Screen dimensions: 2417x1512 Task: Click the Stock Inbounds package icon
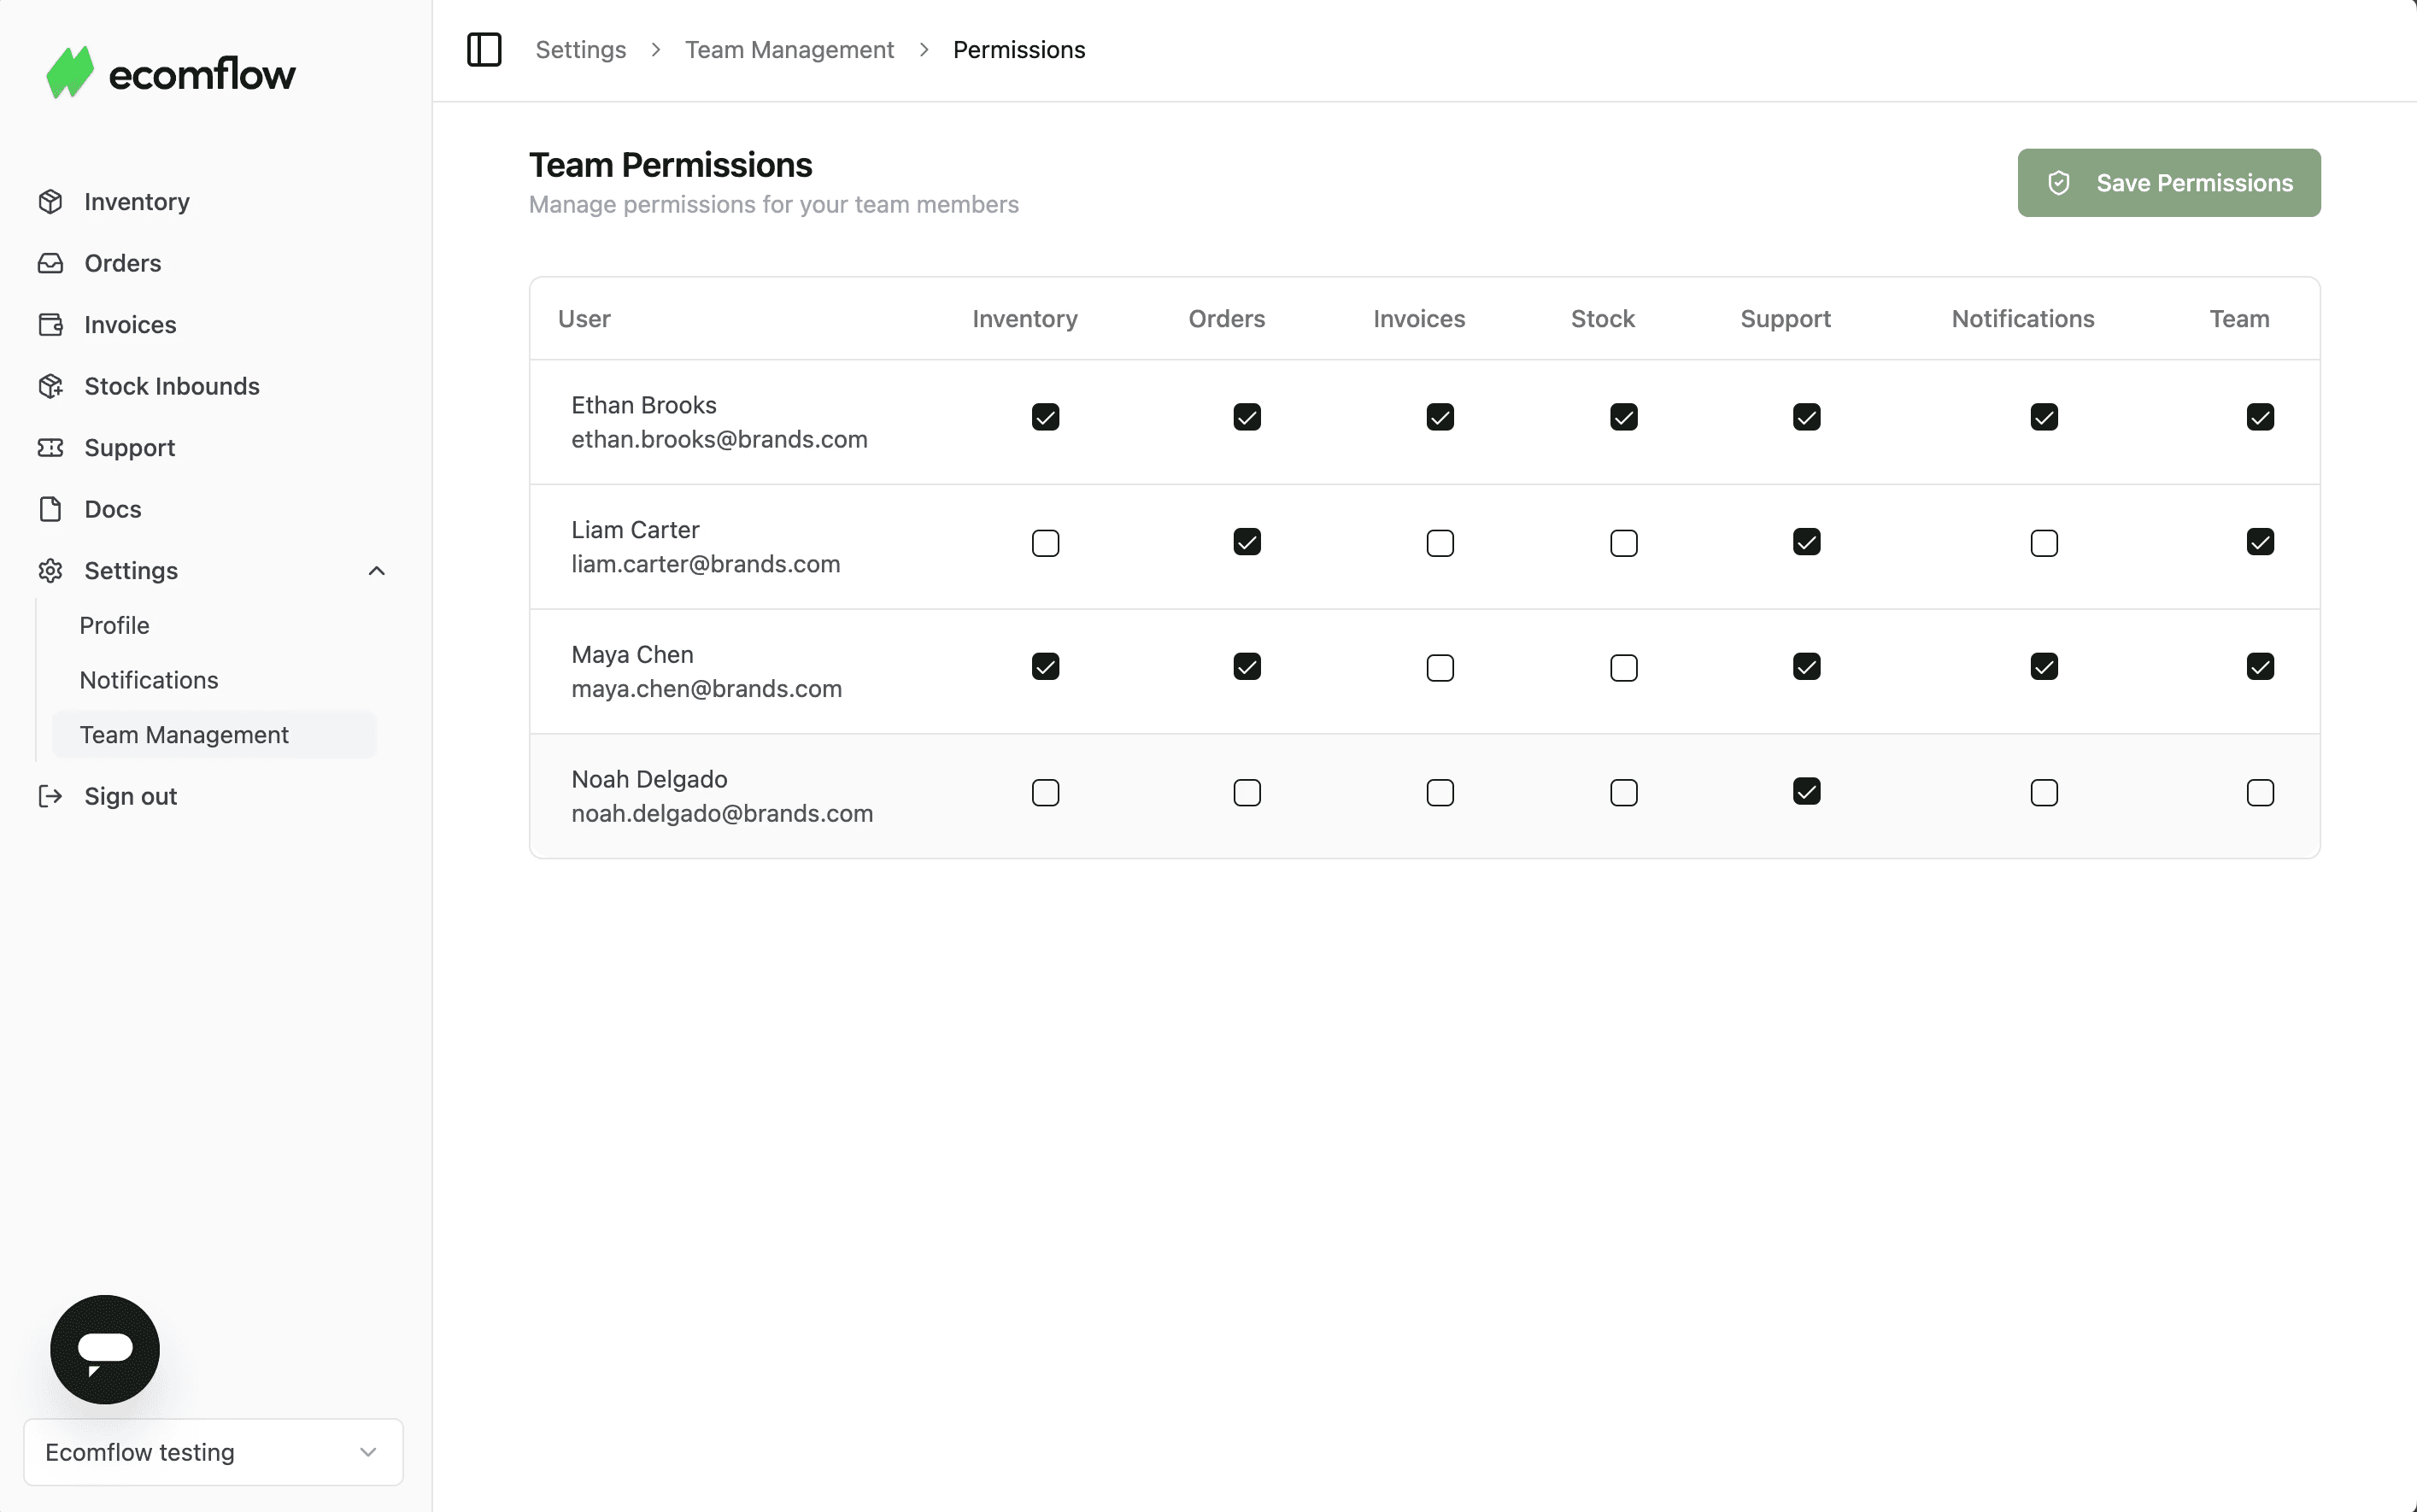pyautogui.click(x=50, y=386)
